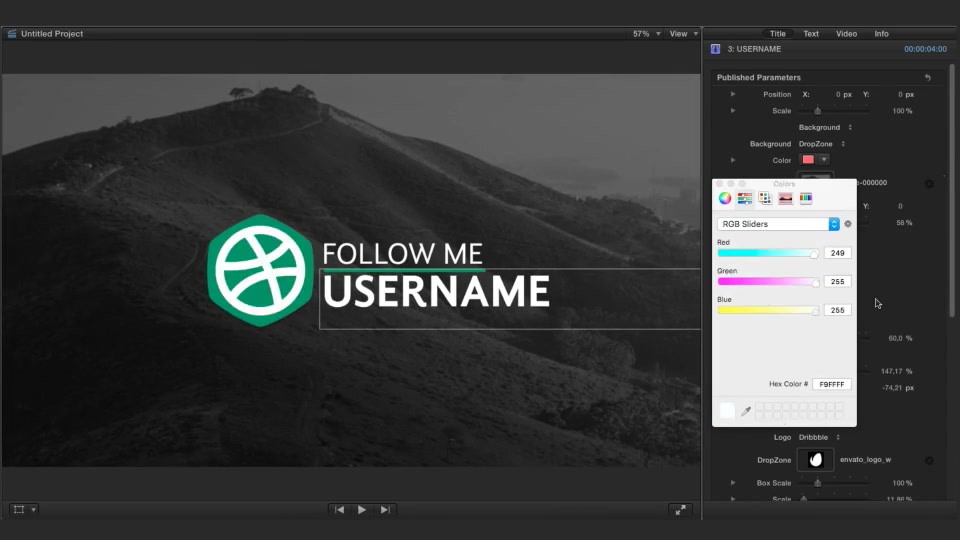Select the color wheel picker mode

coord(725,198)
